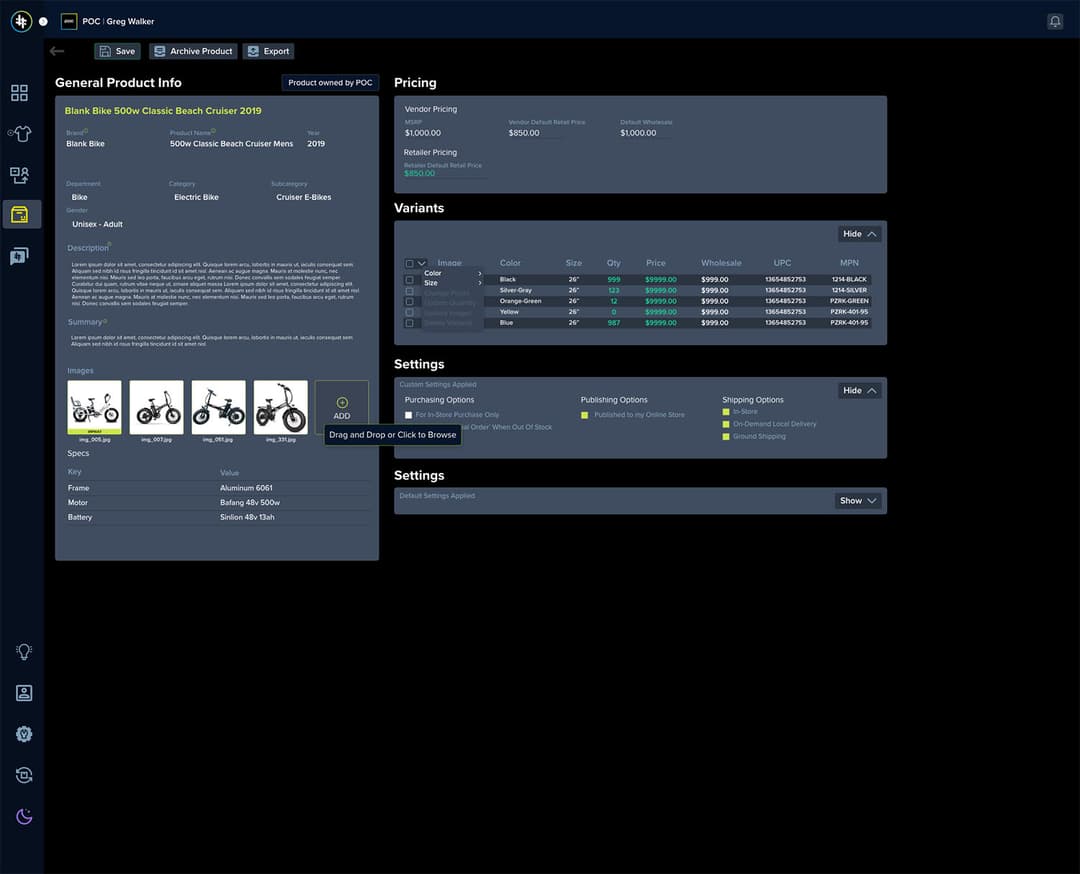The image size is (1080, 874).
Task: Click the notification bell icon
Action: click(1054, 21)
